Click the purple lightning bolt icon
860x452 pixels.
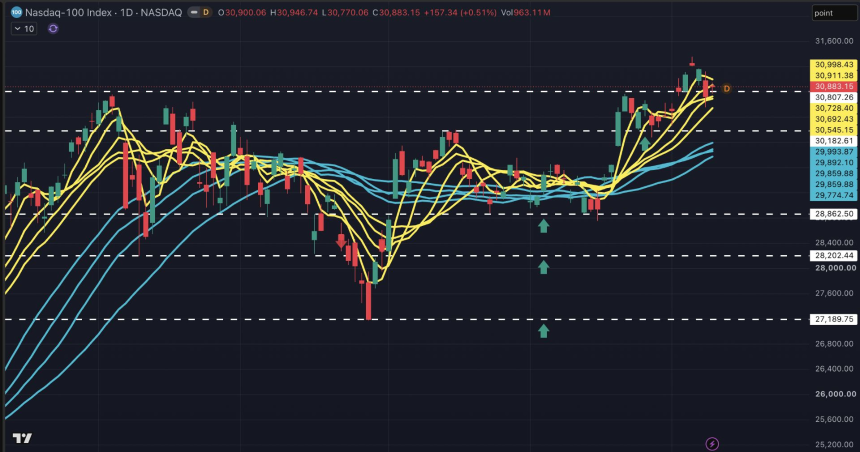(711, 443)
